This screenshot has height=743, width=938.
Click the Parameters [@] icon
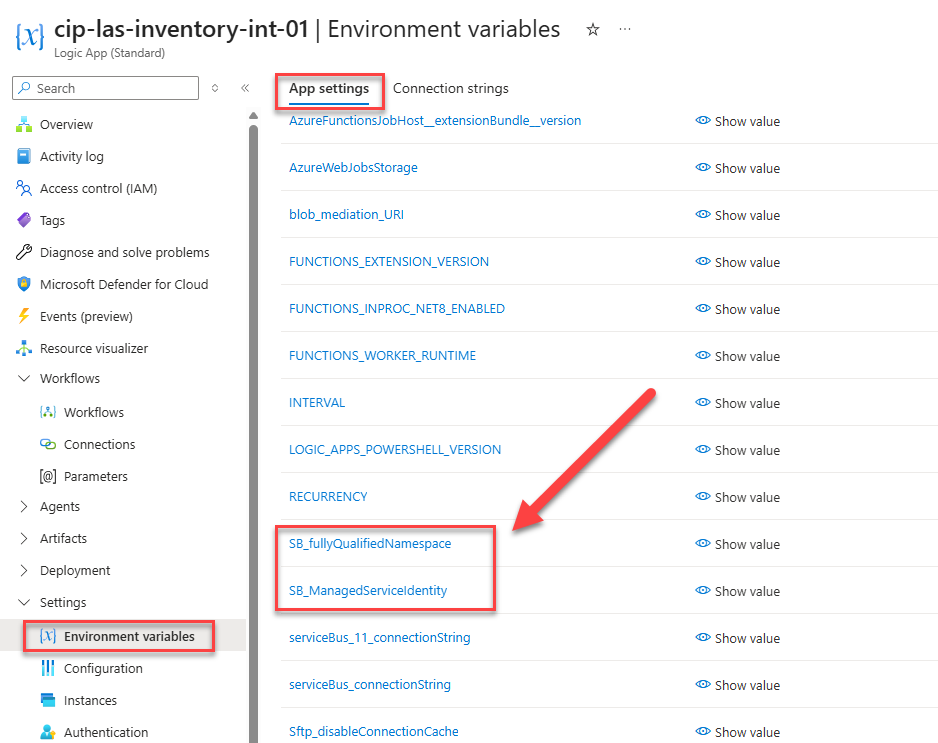coord(48,476)
